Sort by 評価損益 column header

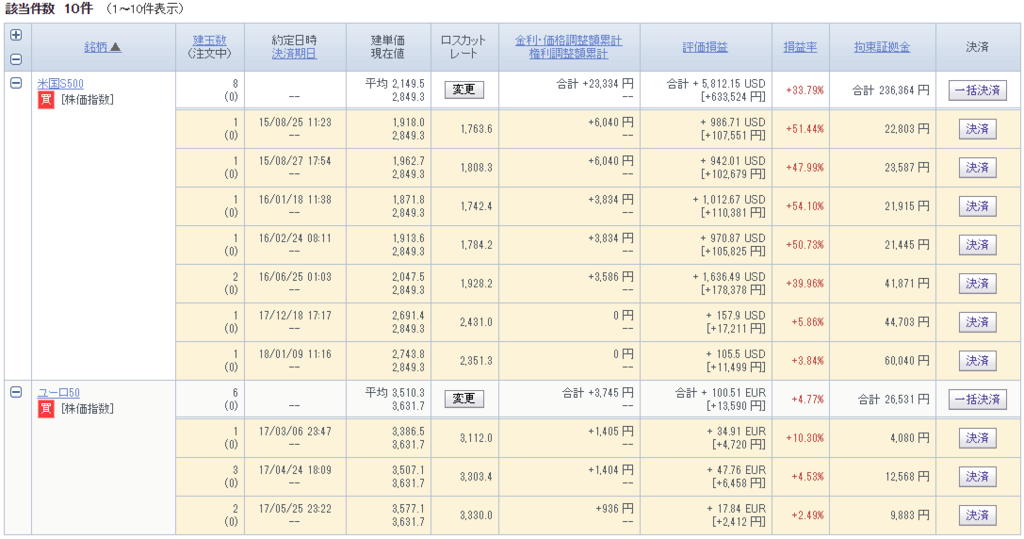[705, 47]
